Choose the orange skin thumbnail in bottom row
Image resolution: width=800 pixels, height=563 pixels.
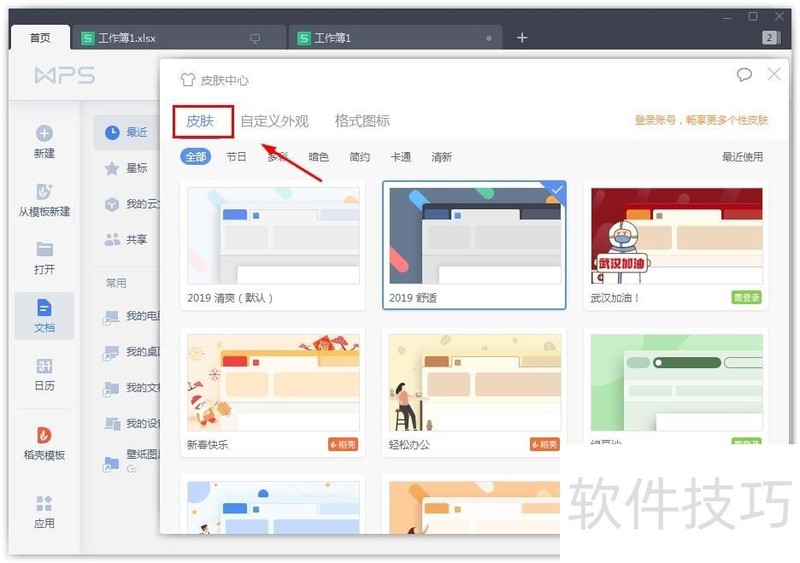(x=474, y=507)
